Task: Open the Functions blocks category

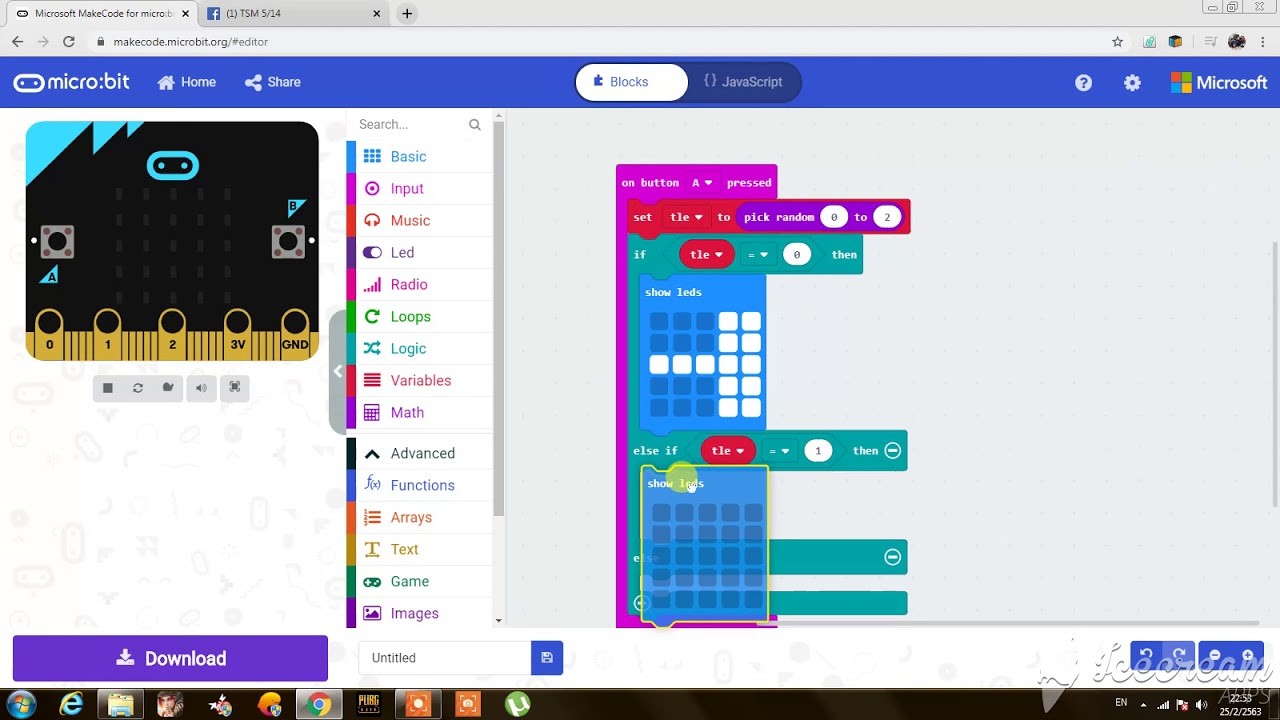Action: pyautogui.click(x=420, y=485)
